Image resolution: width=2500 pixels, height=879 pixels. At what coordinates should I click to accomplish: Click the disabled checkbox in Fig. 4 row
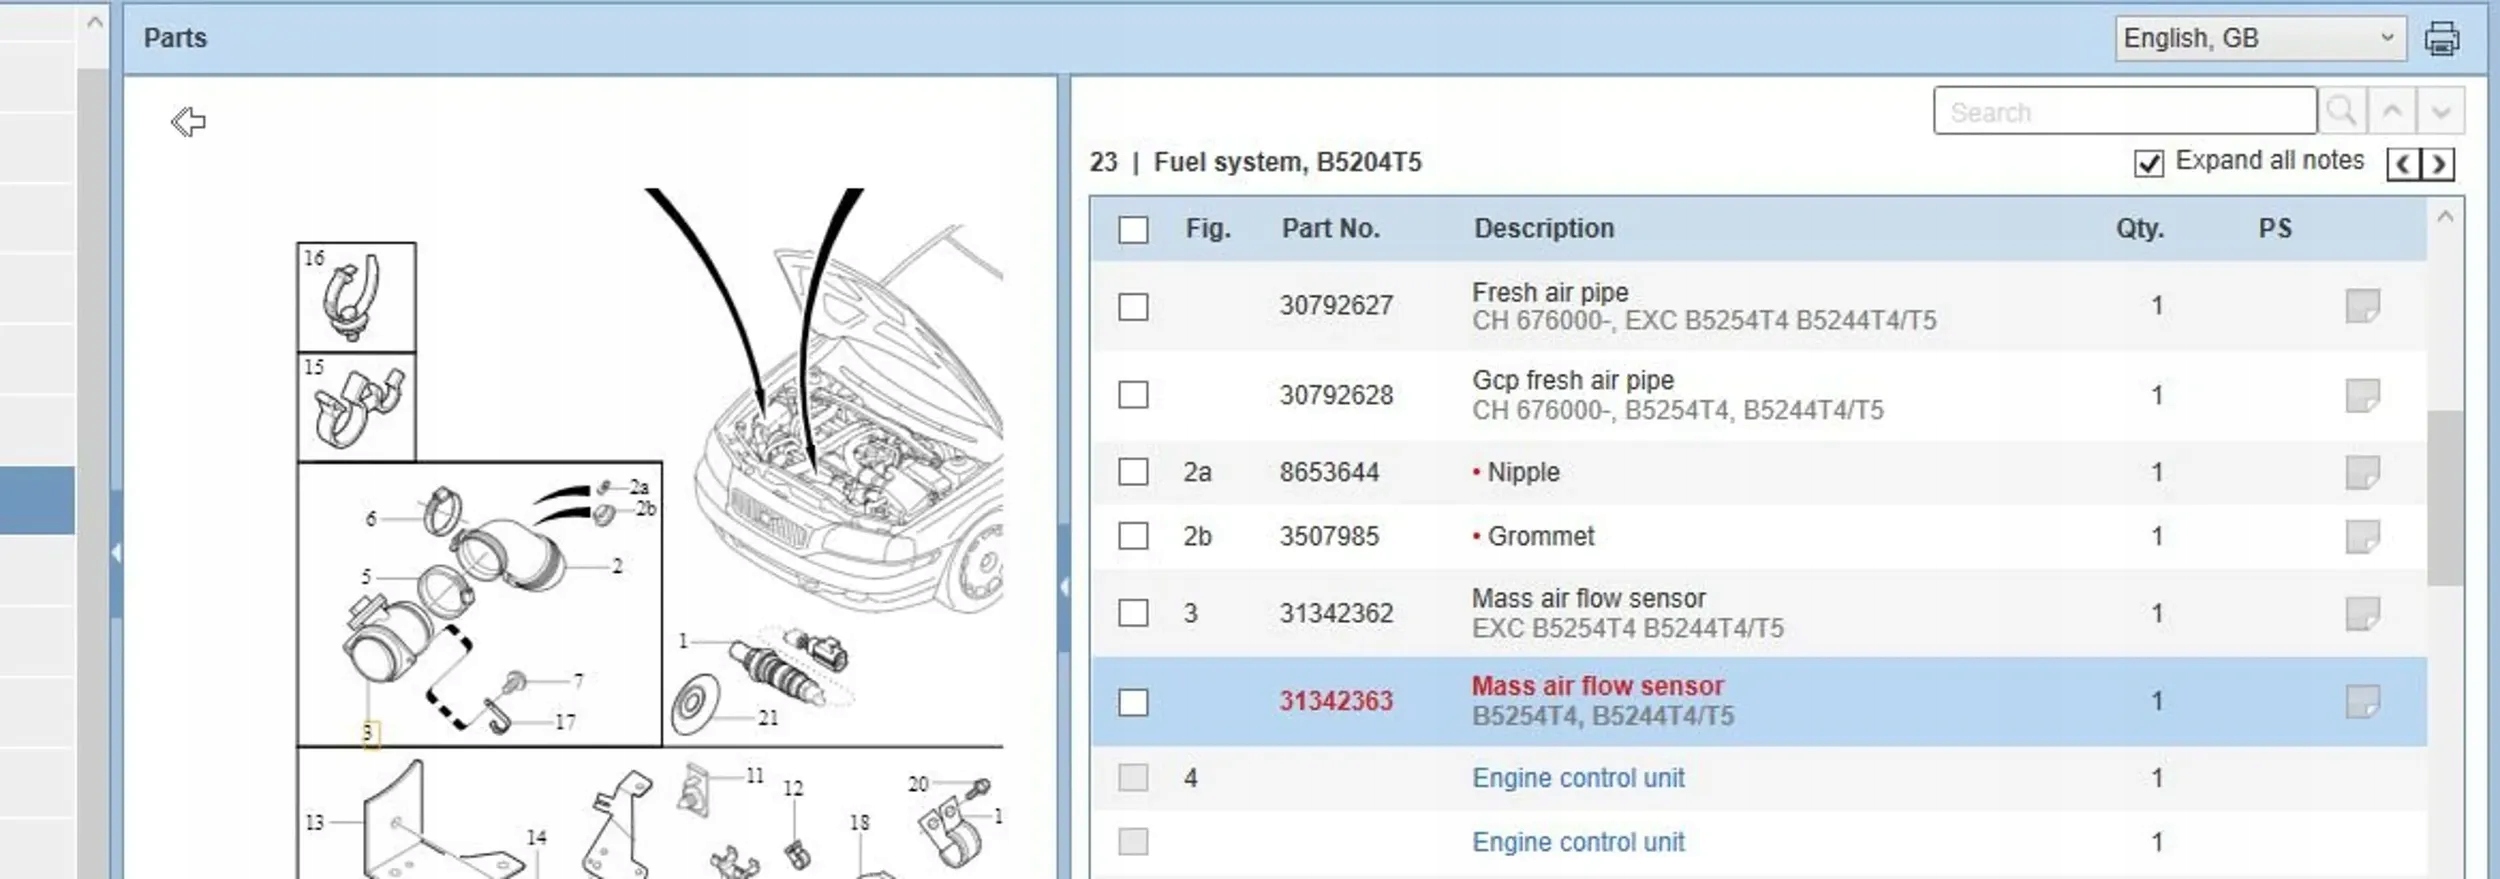pyautogui.click(x=1133, y=778)
